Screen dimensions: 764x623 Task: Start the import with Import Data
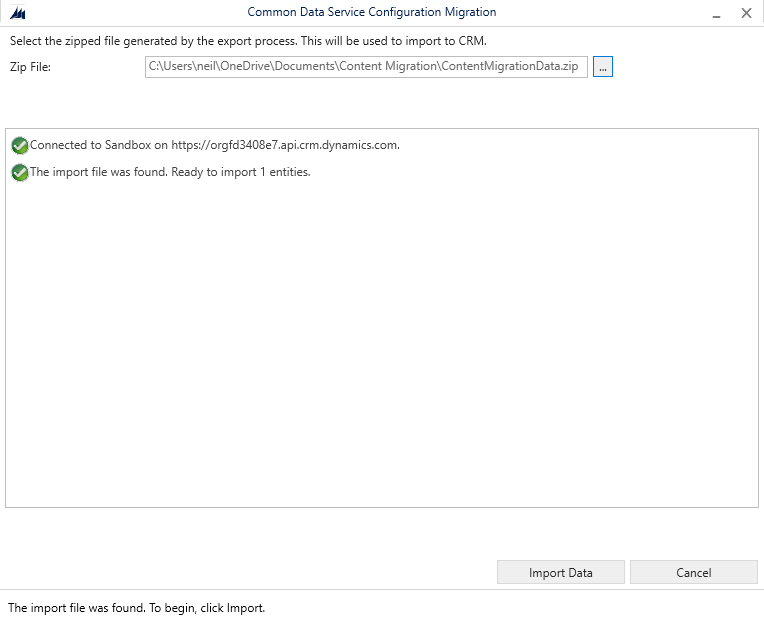pos(560,573)
